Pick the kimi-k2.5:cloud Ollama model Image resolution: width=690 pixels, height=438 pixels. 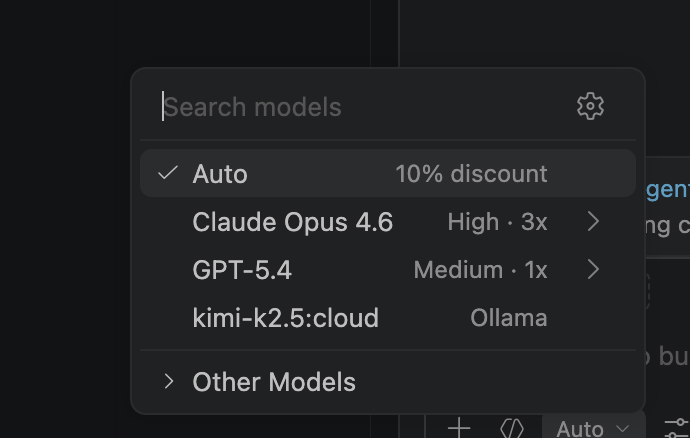point(285,318)
